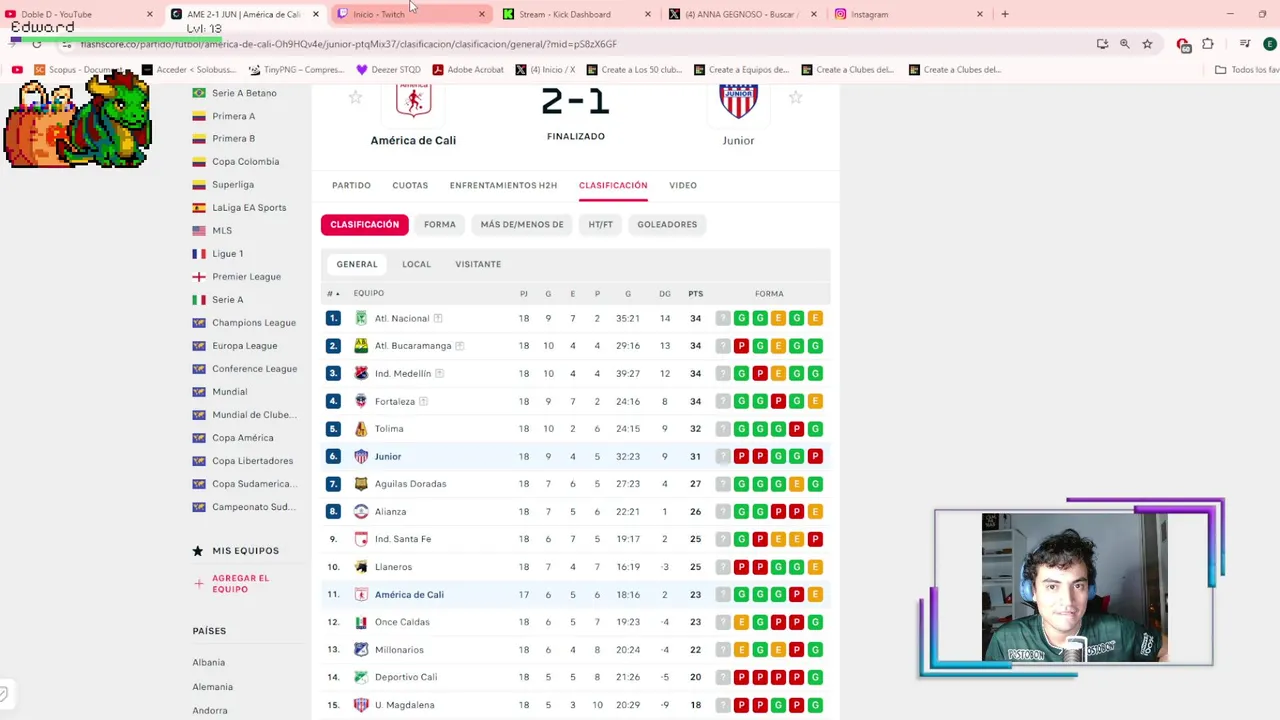
Task: Select the GOLEADORES pill
Action: pyautogui.click(x=667, y=224)
